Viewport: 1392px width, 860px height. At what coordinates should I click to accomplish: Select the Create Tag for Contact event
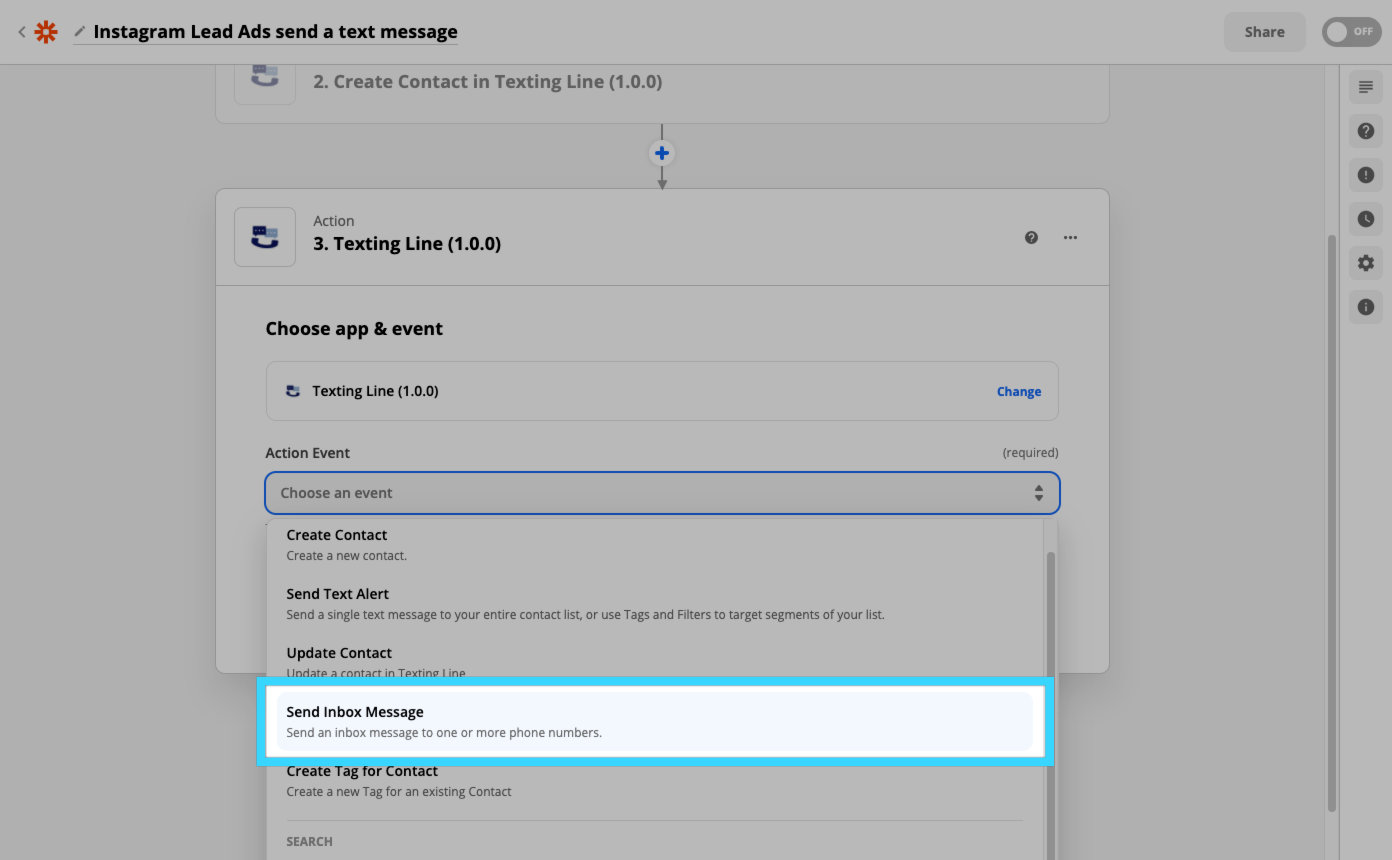click(655, 780)
